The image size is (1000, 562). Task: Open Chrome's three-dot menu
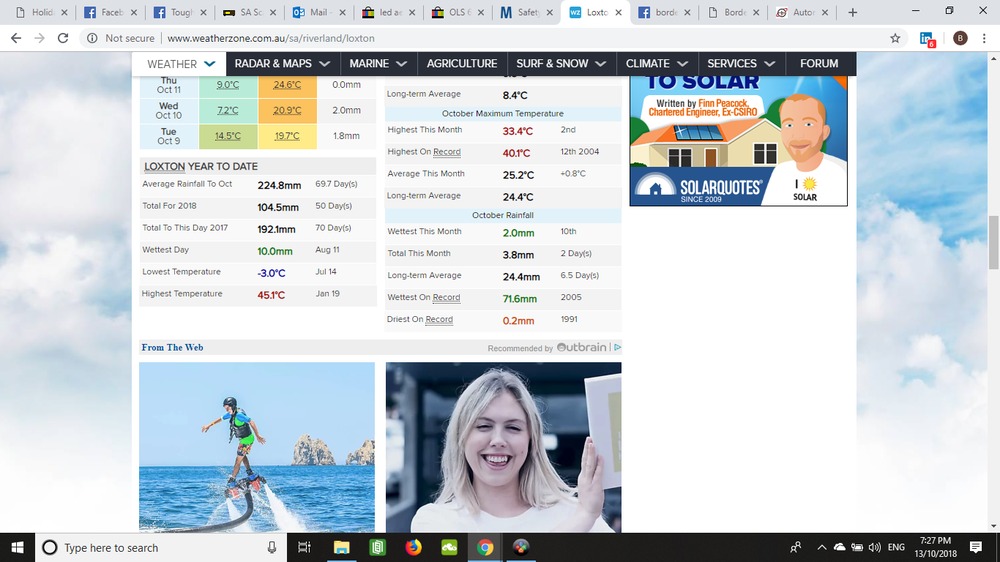pos(985,38)
